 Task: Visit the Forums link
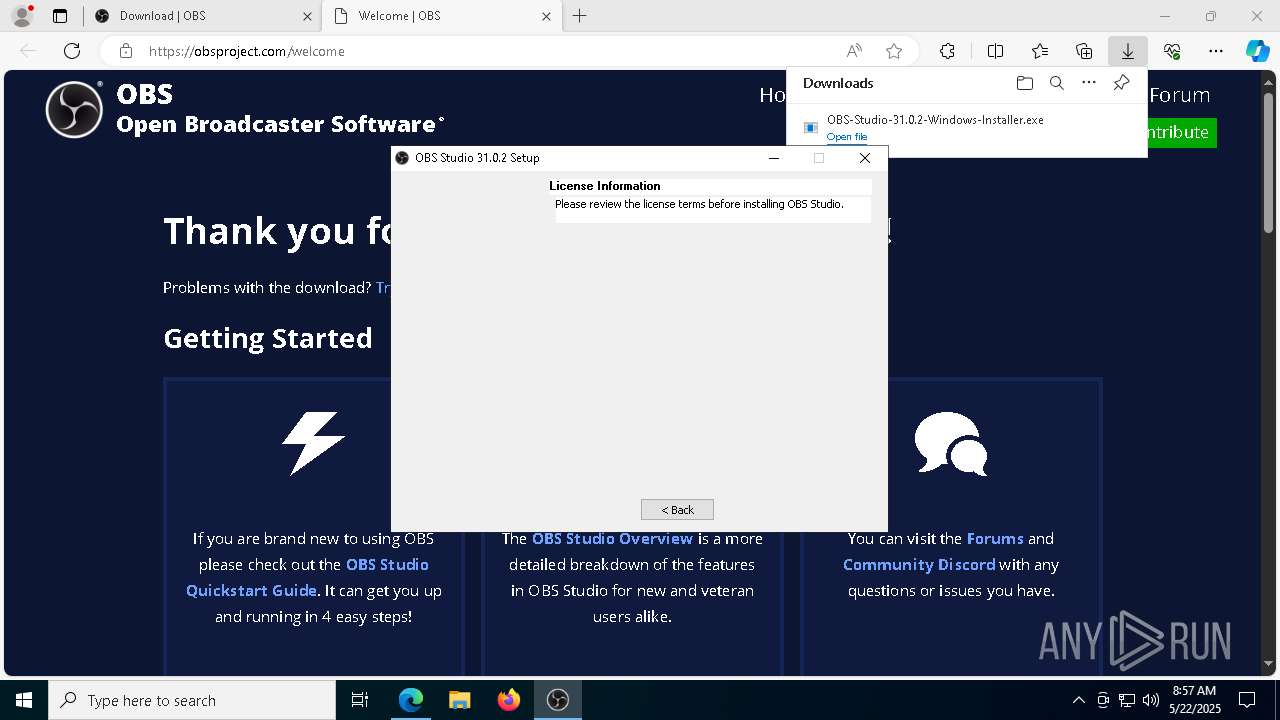tap(995, 538)
